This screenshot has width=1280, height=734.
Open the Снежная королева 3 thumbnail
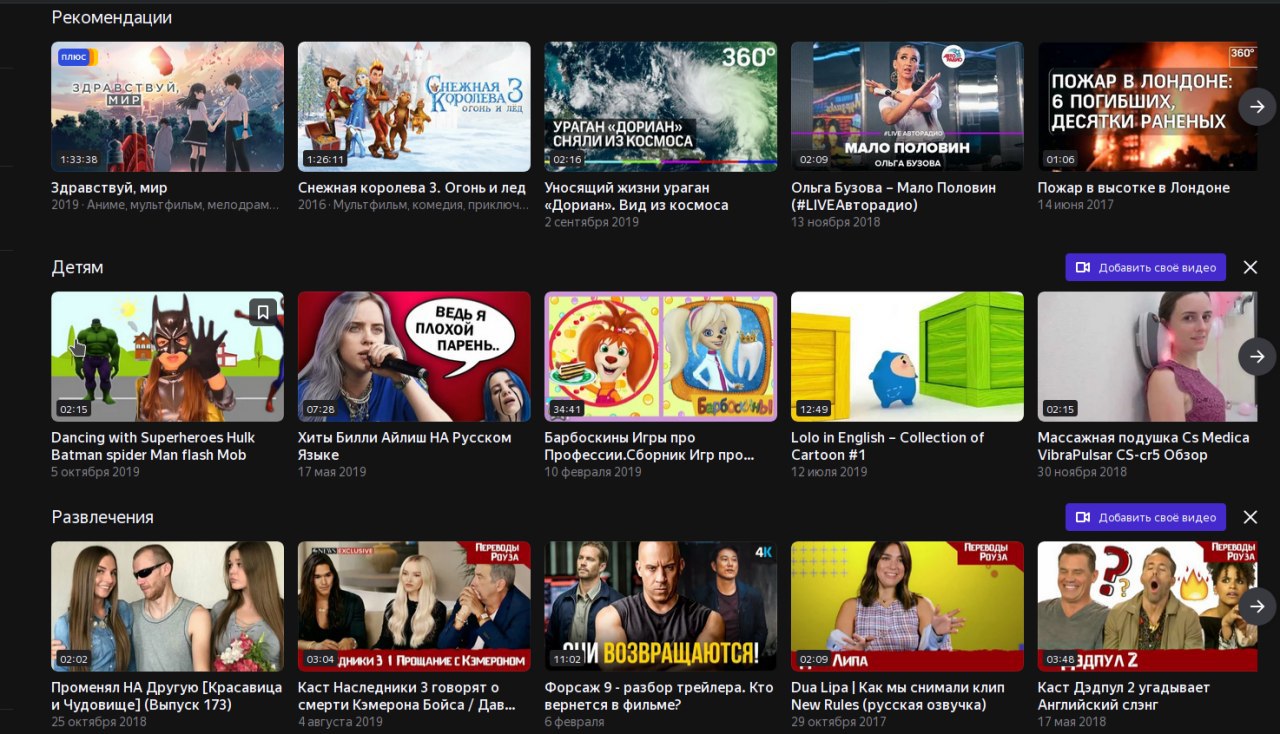pos(414,106)
